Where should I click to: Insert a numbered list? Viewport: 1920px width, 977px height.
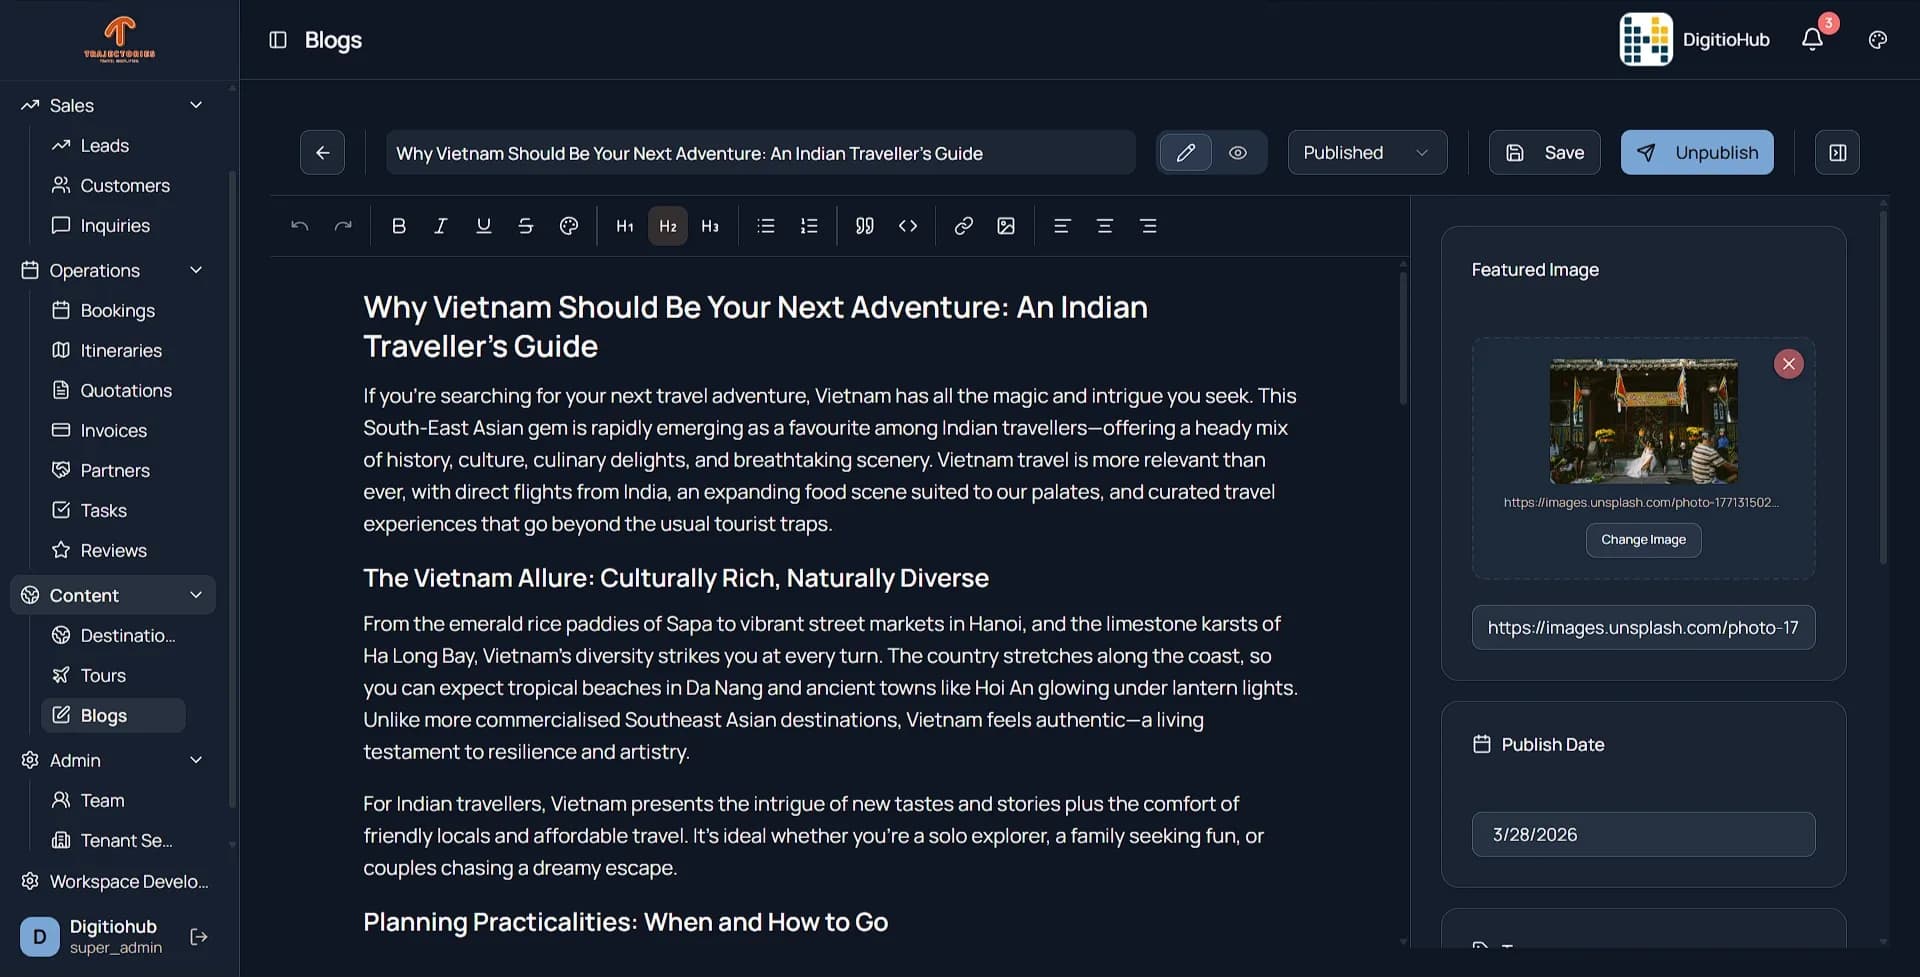pos(809,226)
